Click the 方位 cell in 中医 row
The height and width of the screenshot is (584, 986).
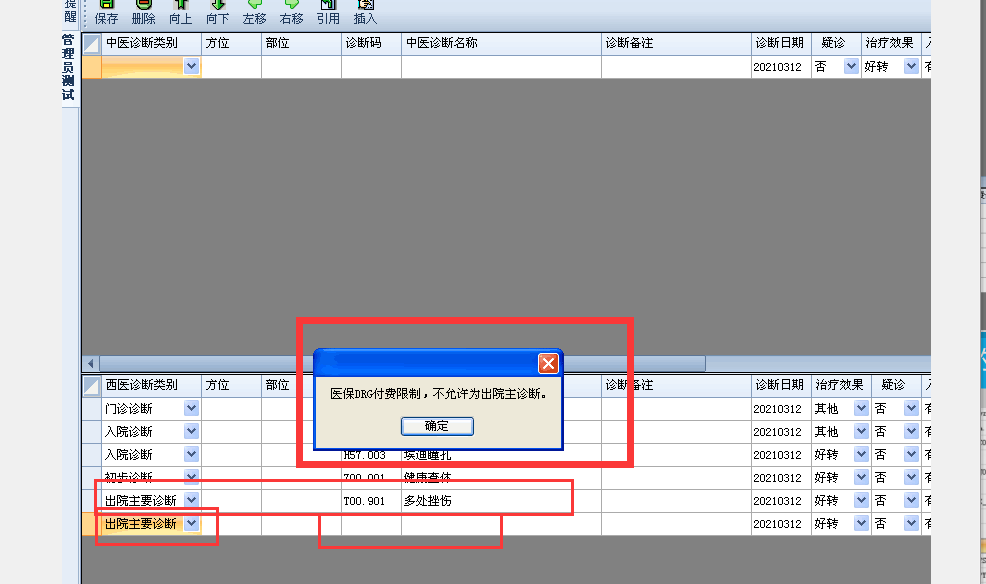[x=231, y=67]
